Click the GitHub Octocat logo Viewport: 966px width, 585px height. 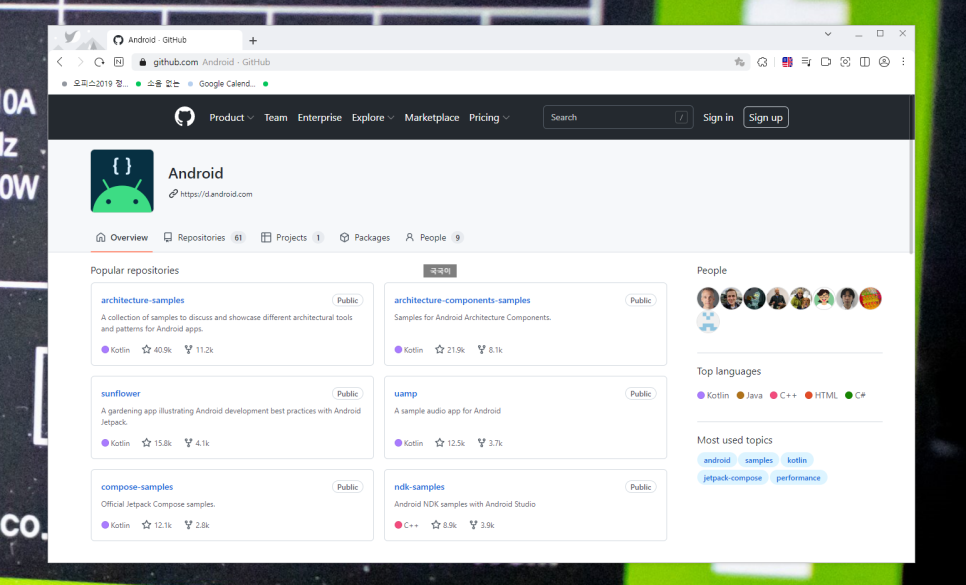pyautogui.click(x=184, y=117)
